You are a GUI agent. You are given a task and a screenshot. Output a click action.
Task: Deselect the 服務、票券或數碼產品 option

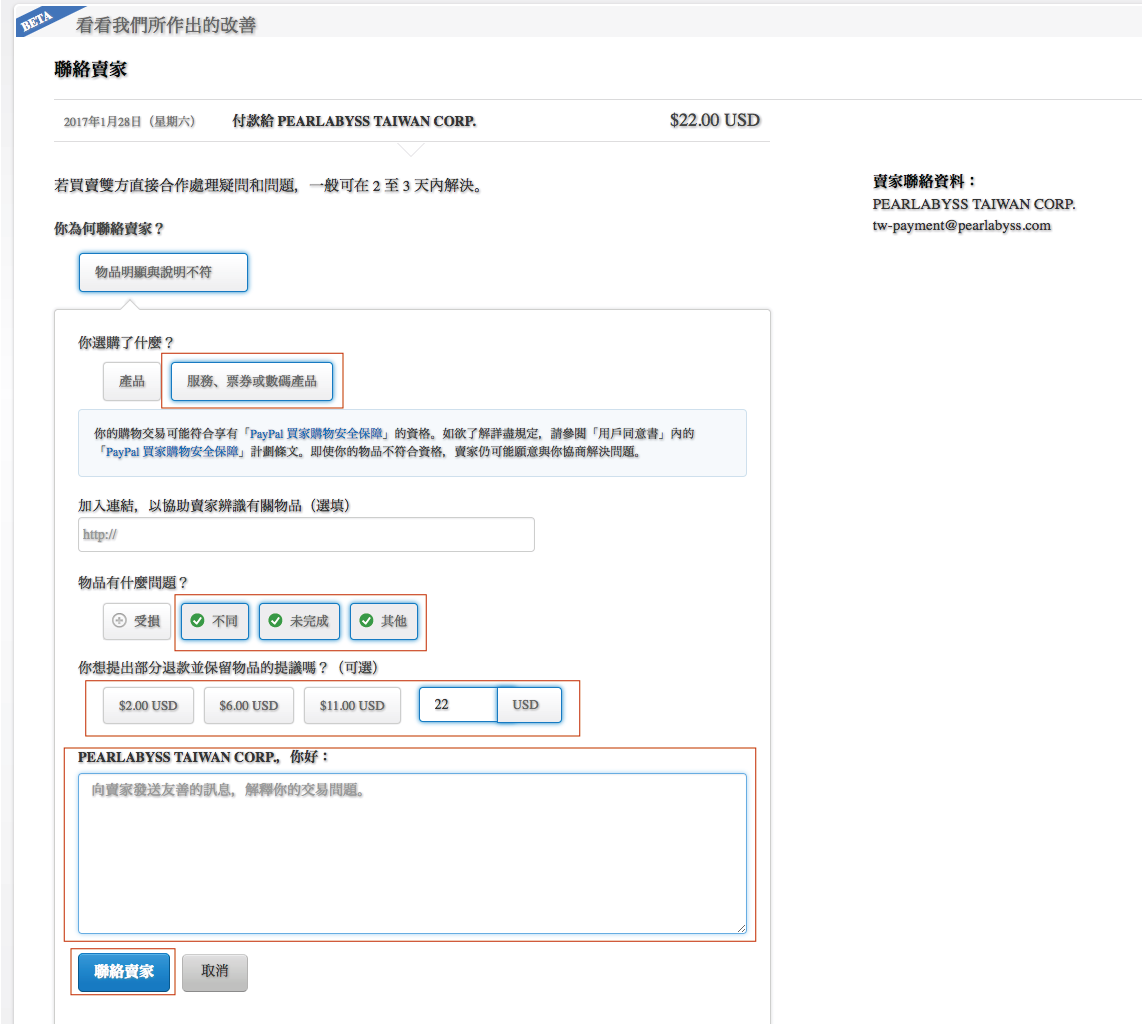tap(253, 381)
